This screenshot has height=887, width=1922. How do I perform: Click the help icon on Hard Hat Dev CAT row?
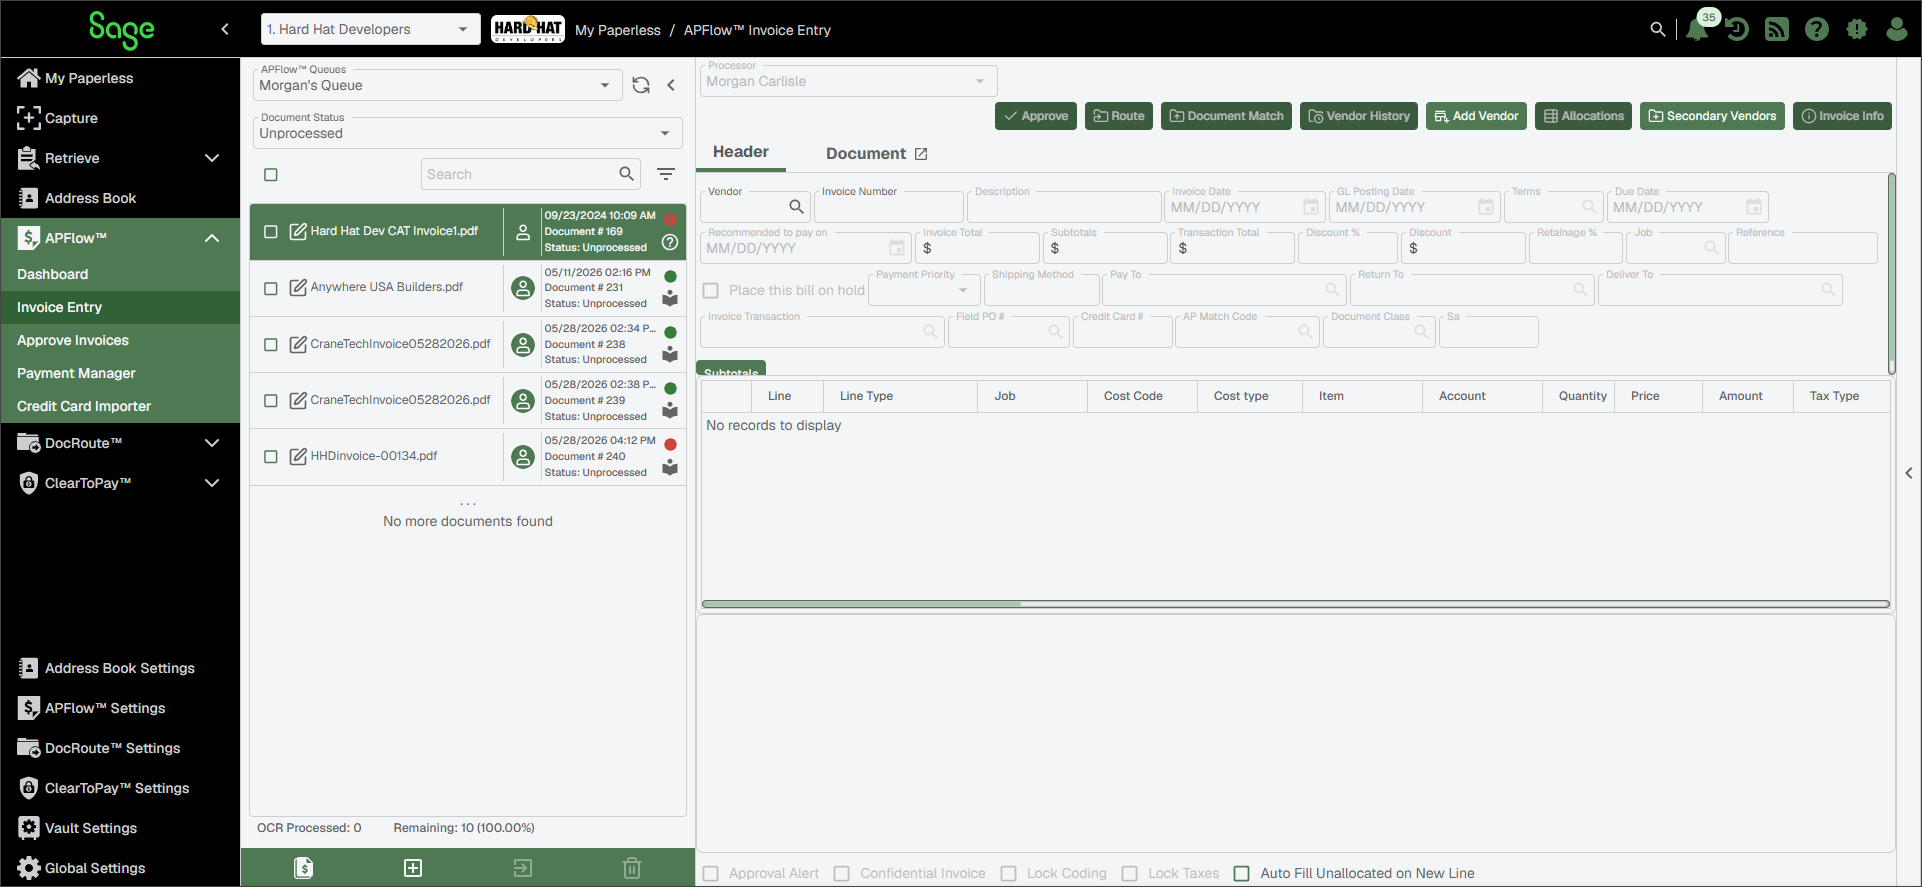[670, 242]
